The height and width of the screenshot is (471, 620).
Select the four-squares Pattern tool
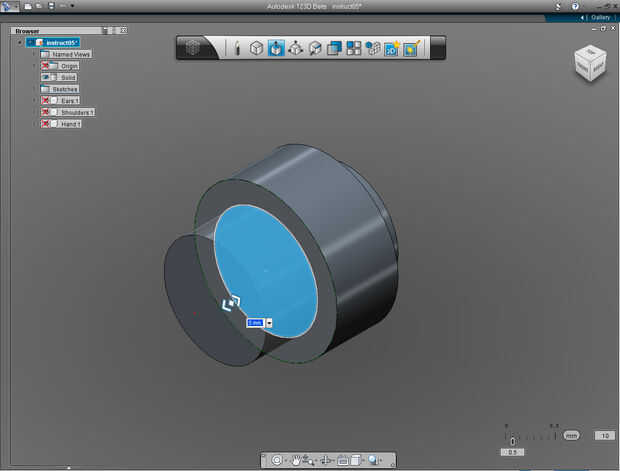[353, 48]
